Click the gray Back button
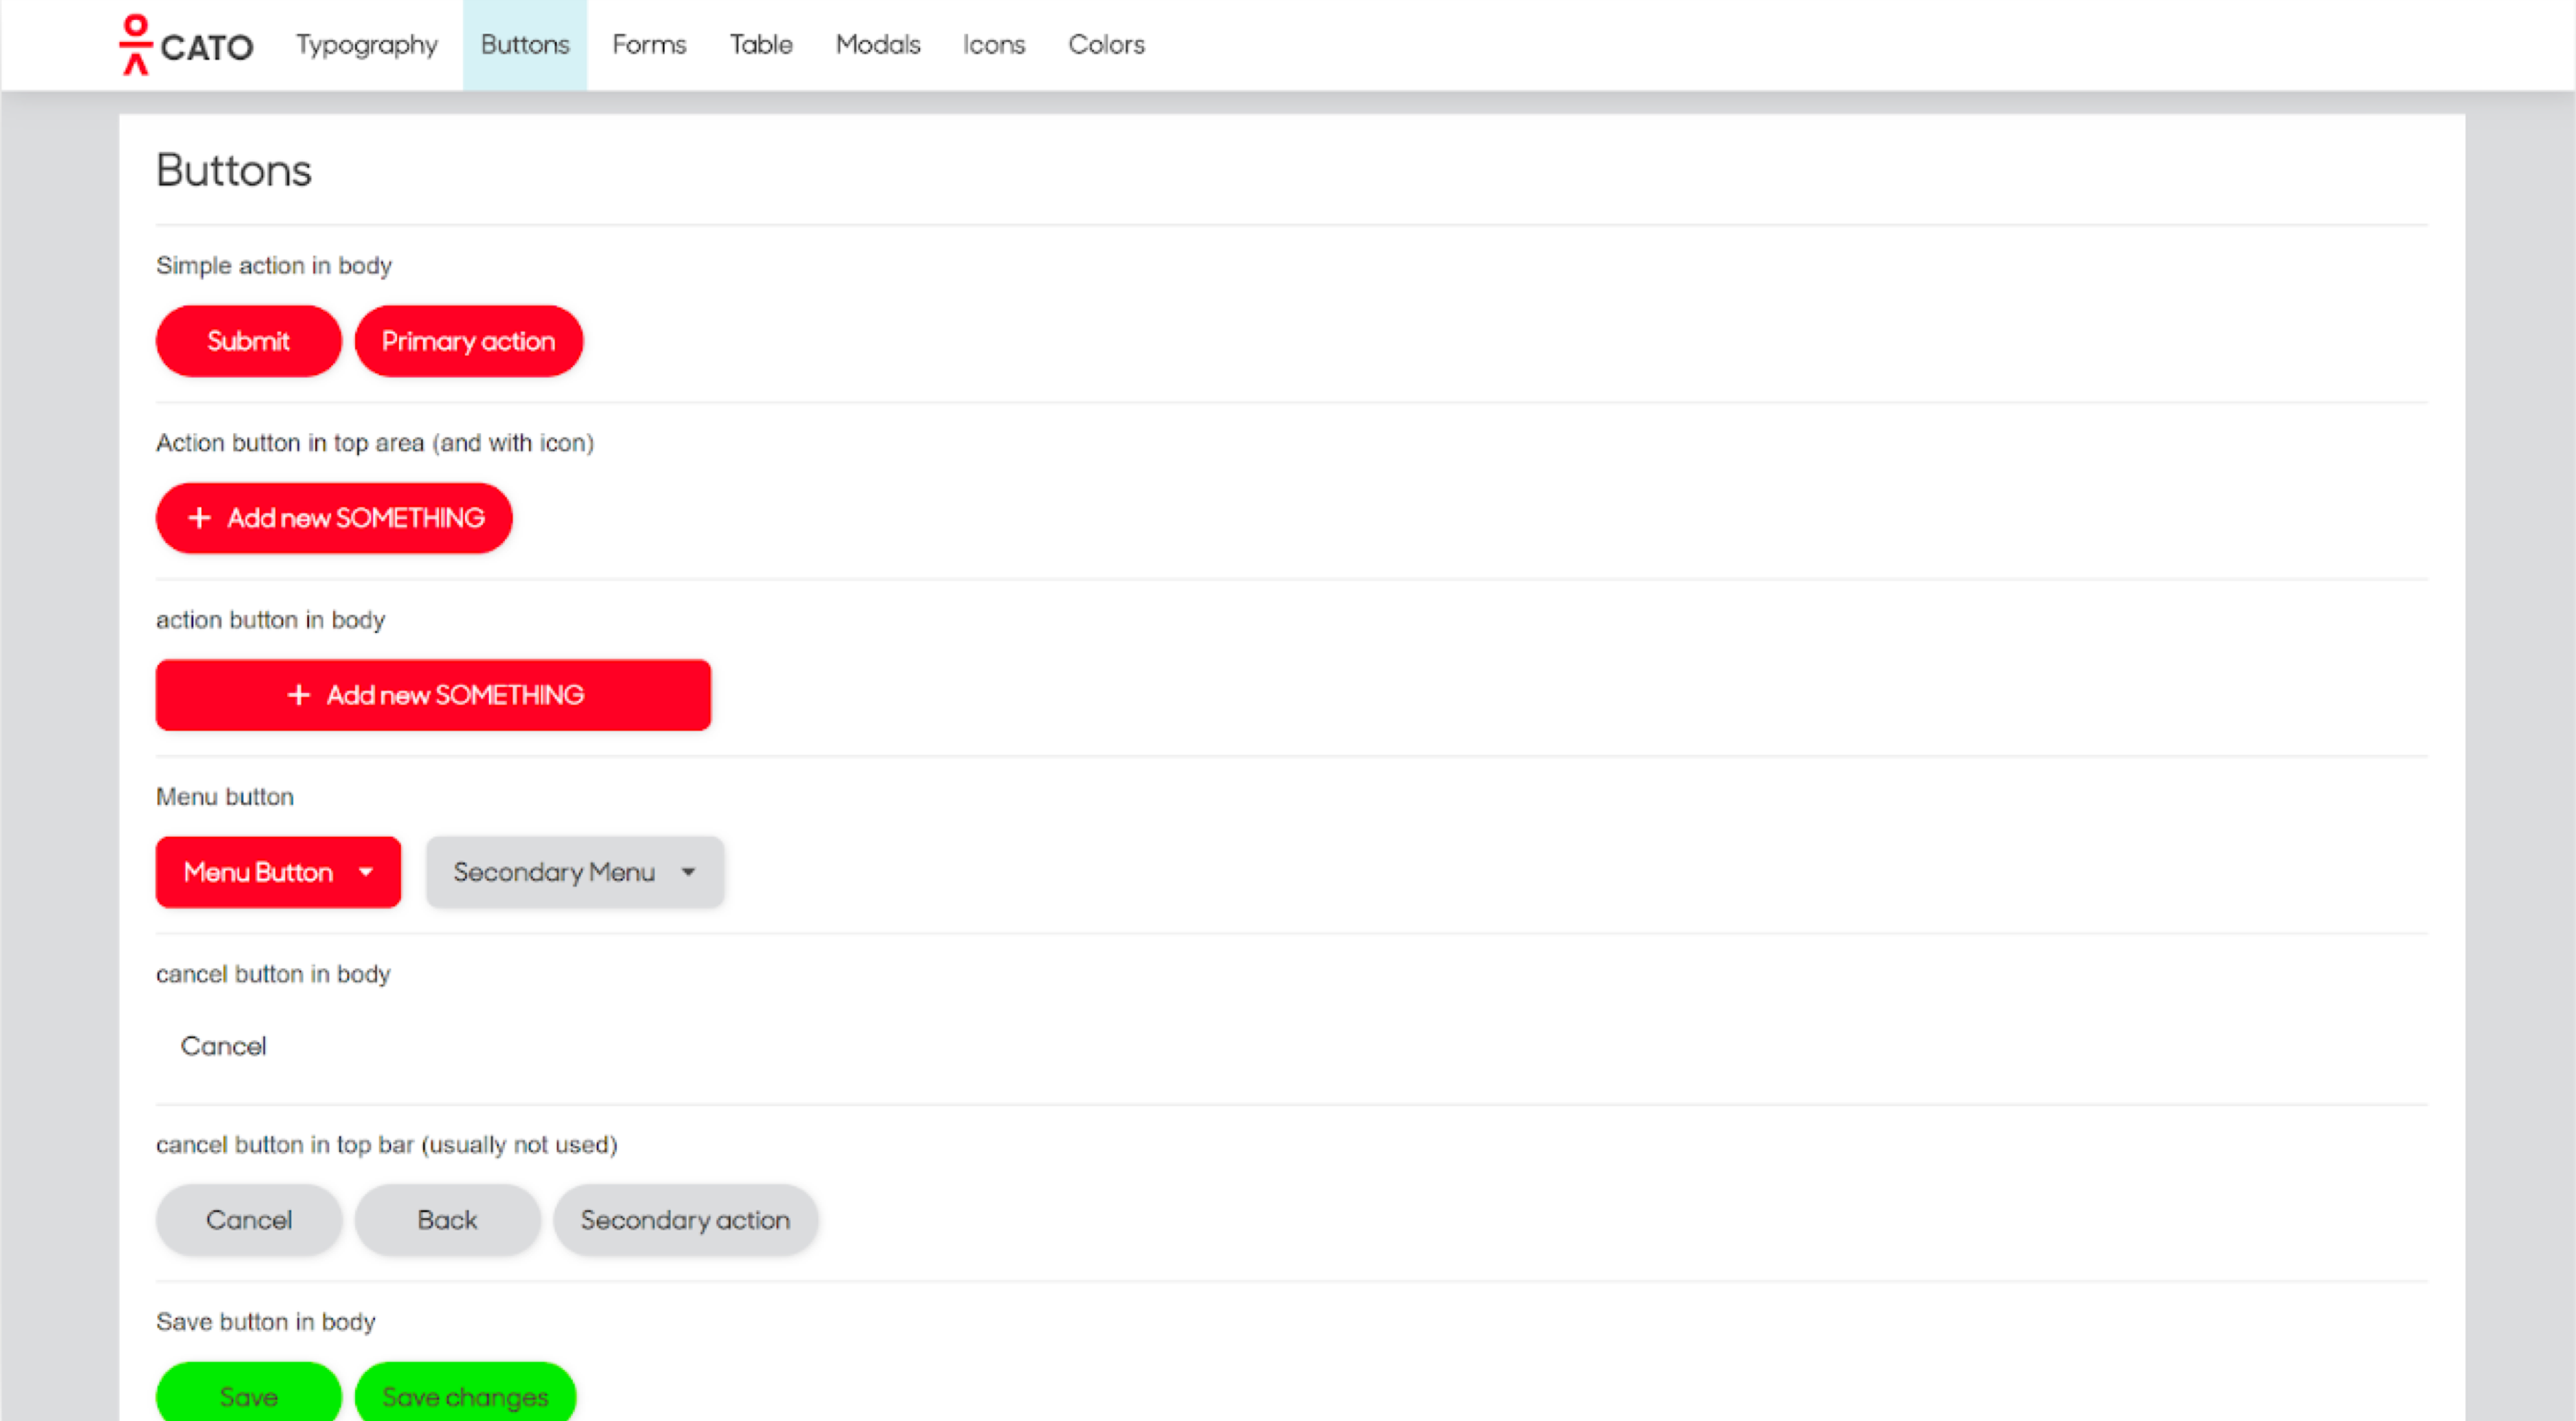This screenshot has height=1421, width=2576. tap(447, 1220)
